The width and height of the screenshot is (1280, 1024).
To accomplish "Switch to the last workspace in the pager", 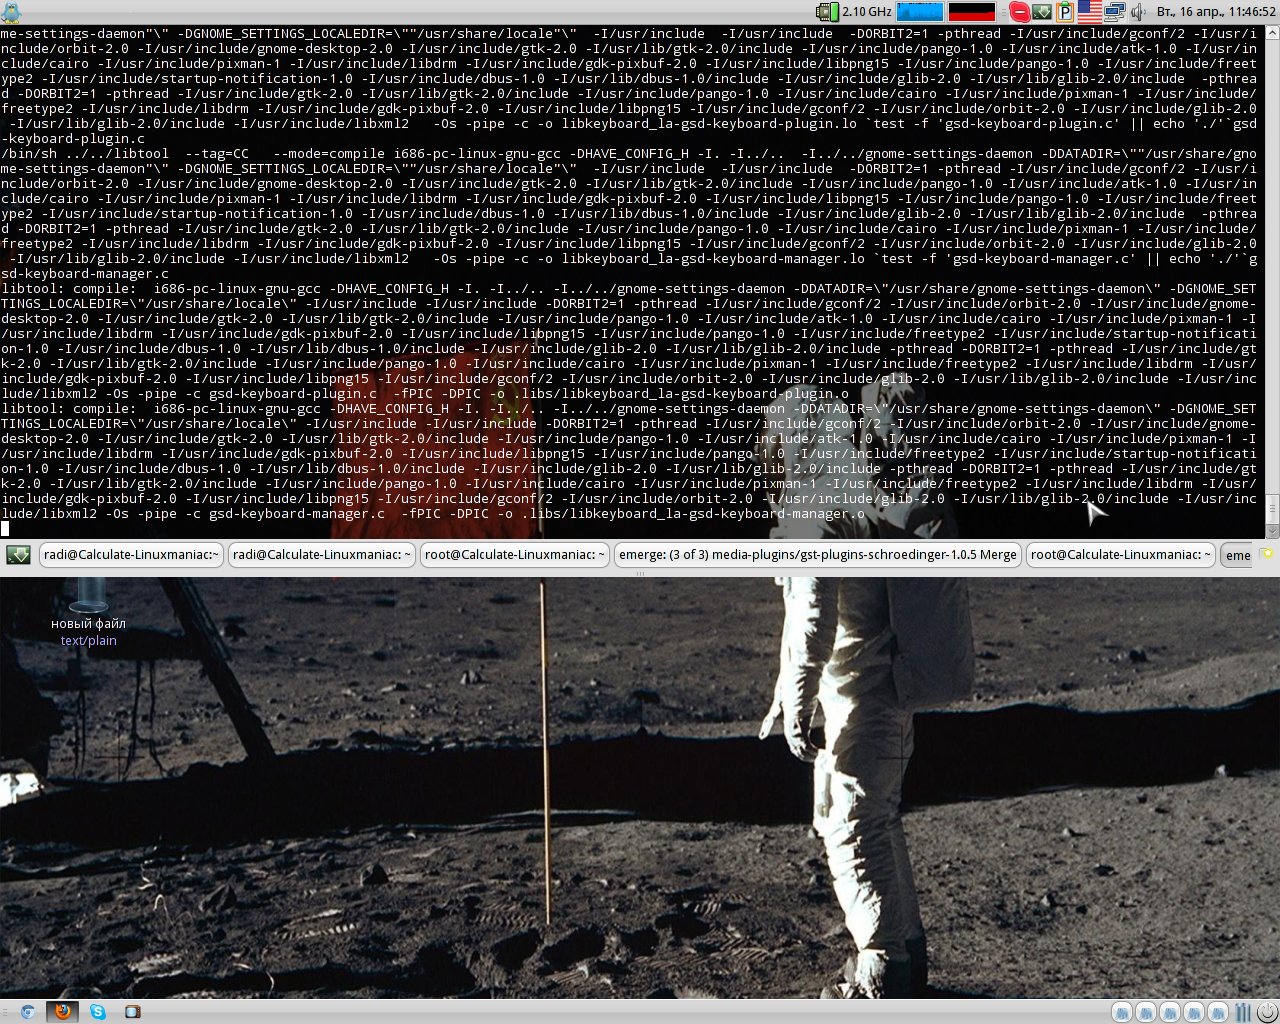I will [x=1218, y=1012].
